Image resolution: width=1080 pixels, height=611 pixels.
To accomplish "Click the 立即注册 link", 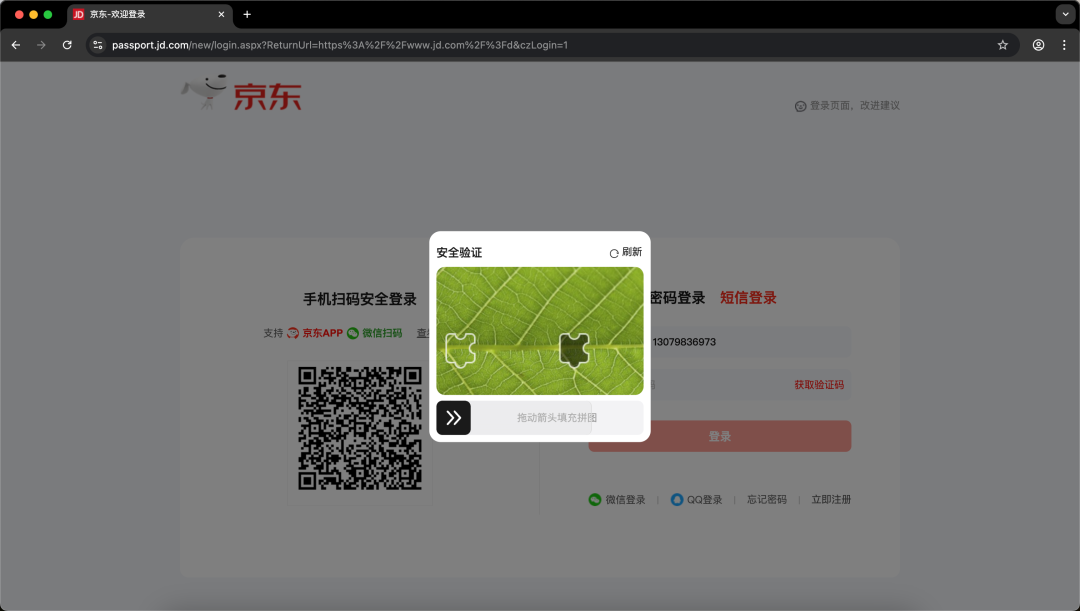I will pos(831,499).
